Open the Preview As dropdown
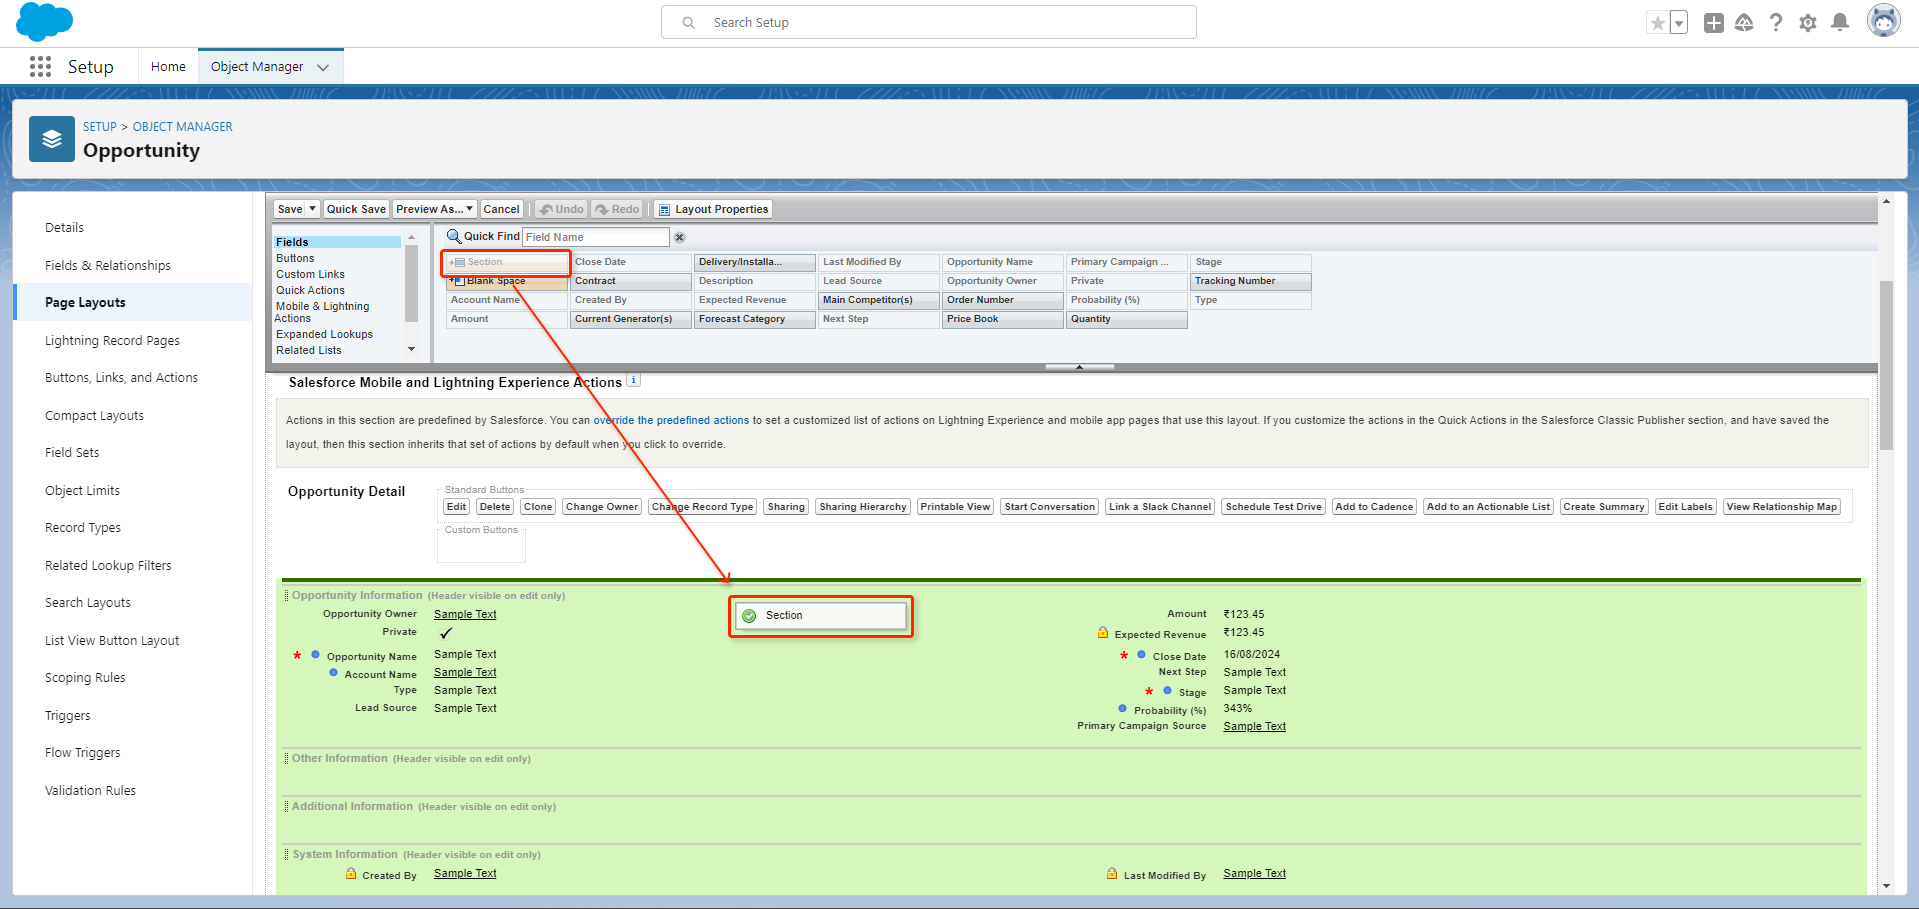This screenshot has width=1919, height=909. (x=434, y=209)
